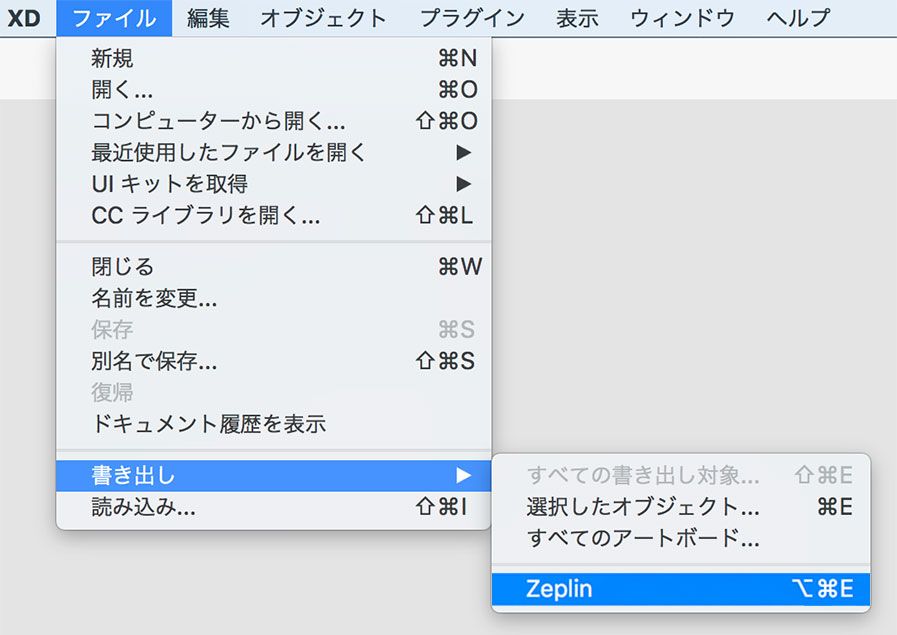This screenshot has height=635, width=897.
Task: Select 読み込み... to import files
Action: pos(140,508)
